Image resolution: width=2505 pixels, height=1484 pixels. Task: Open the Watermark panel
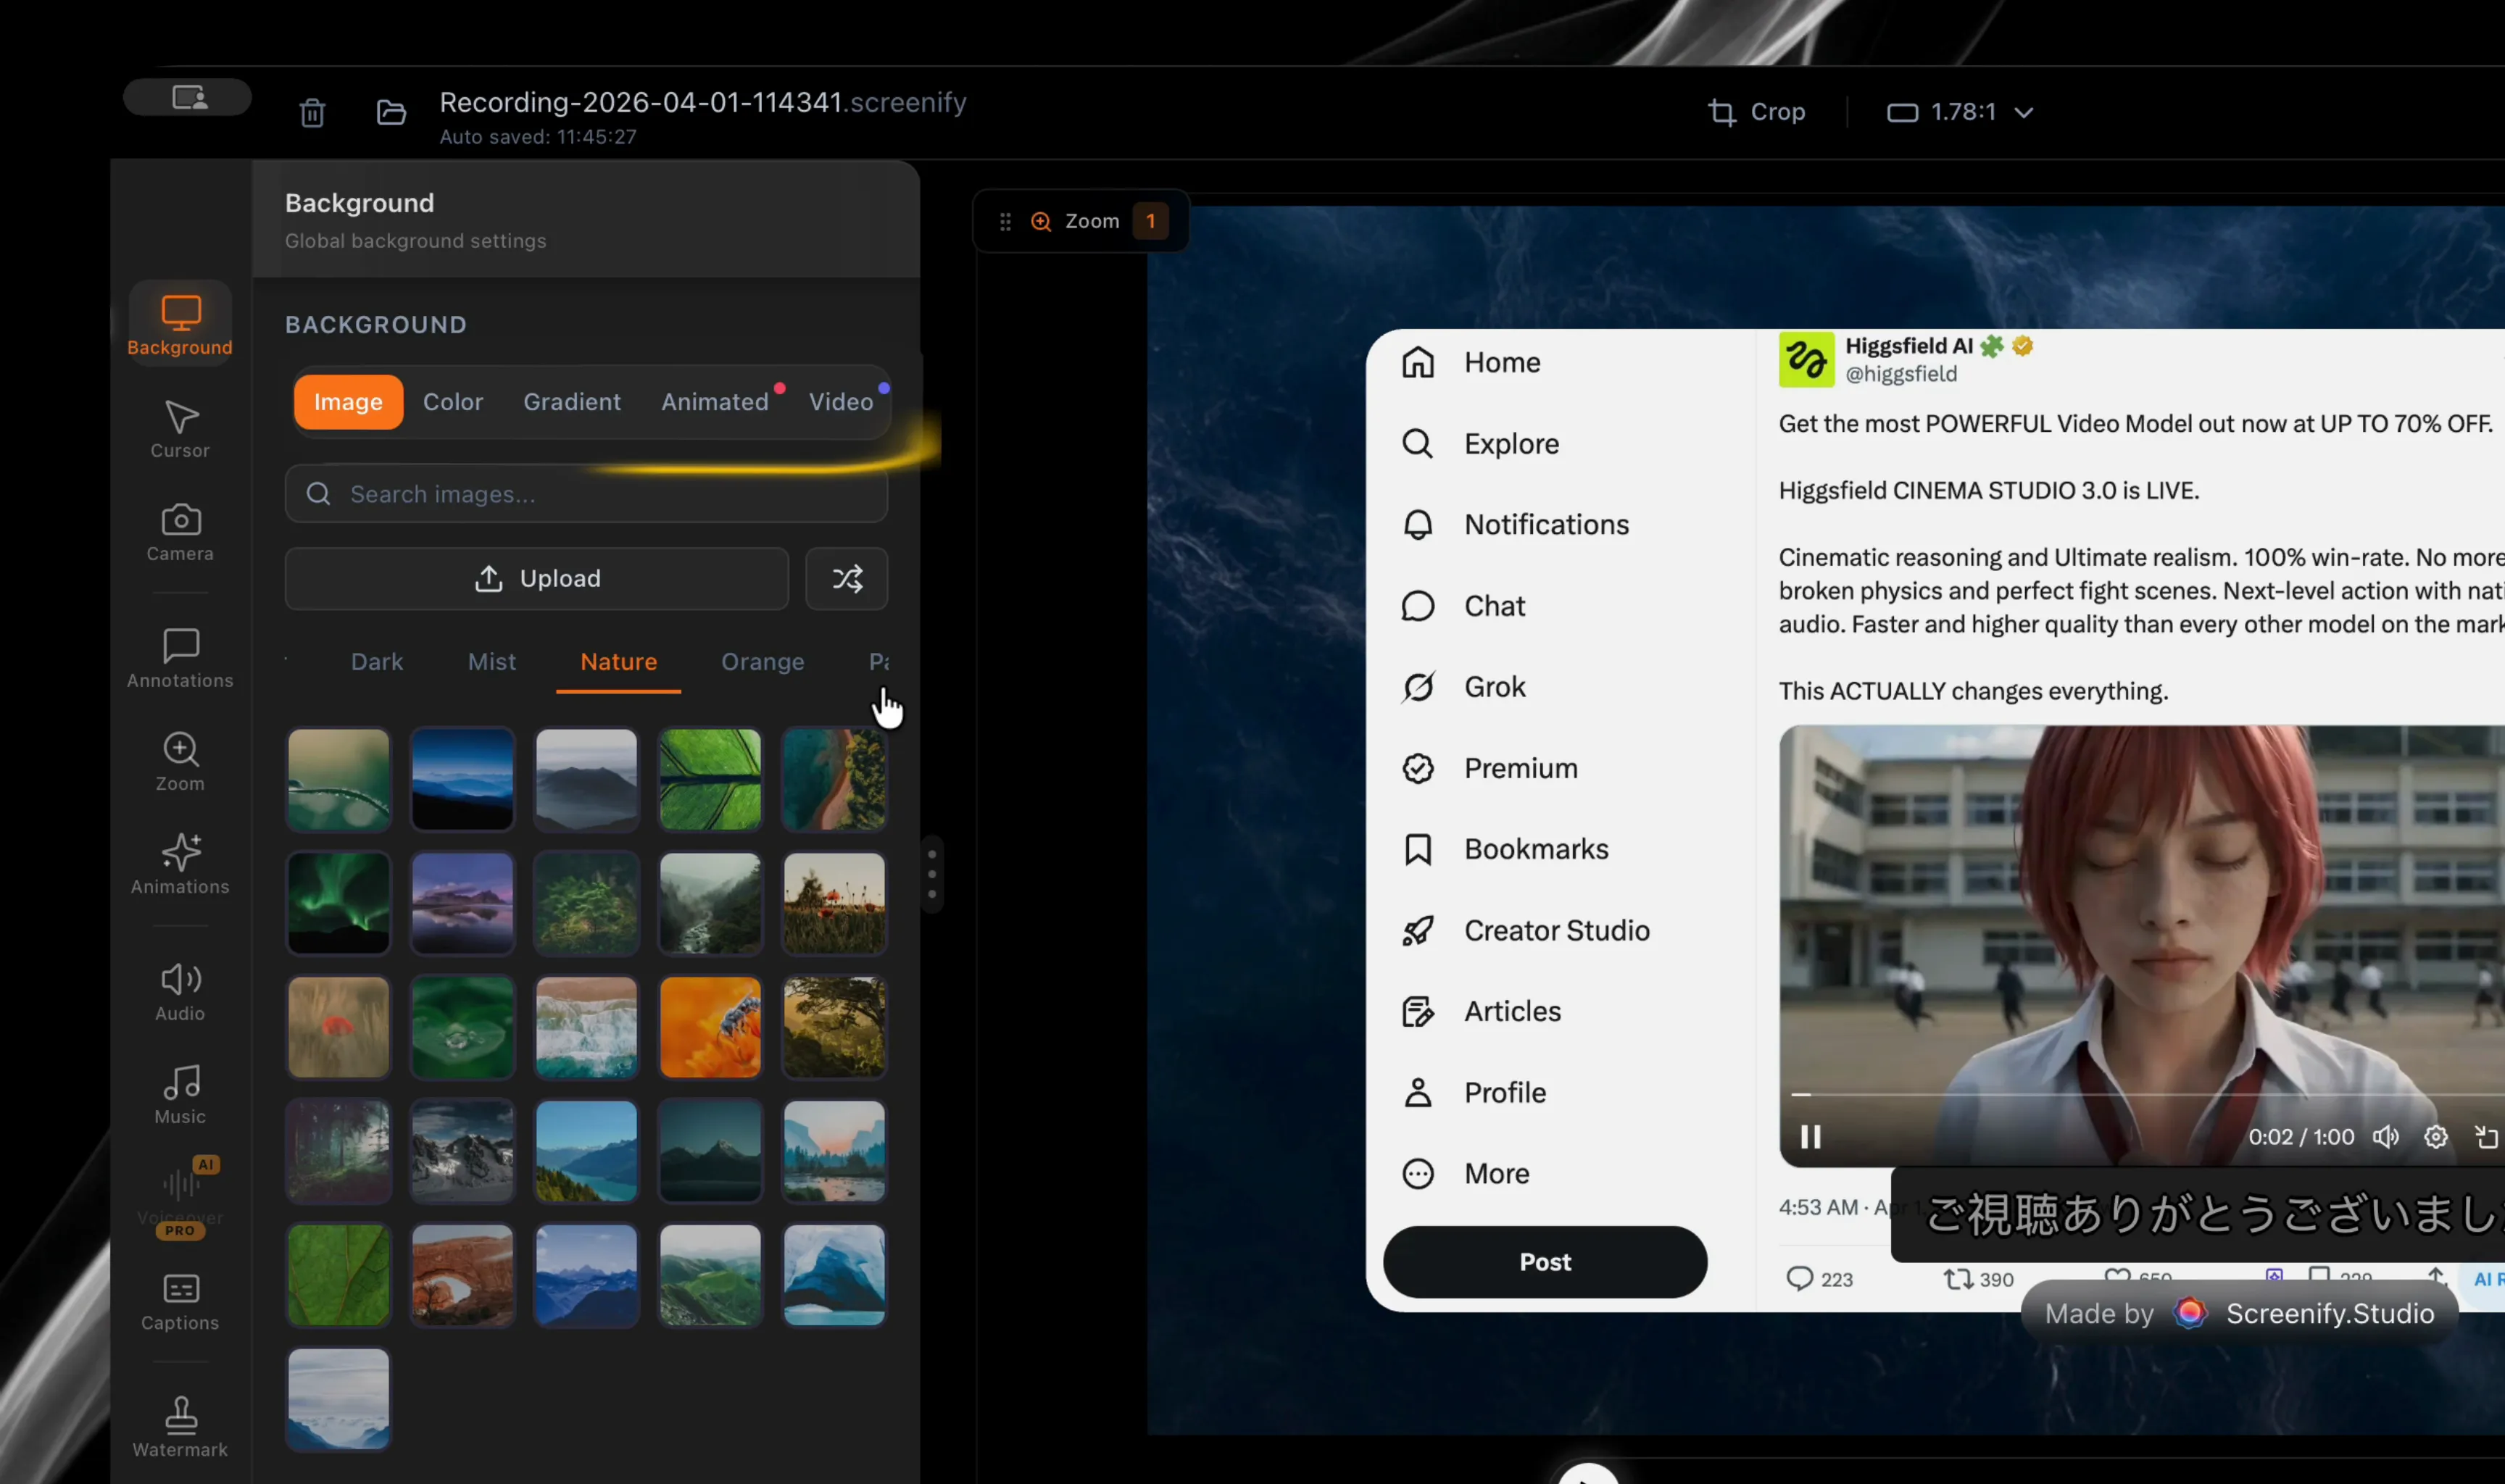[x=180, y=1427]
